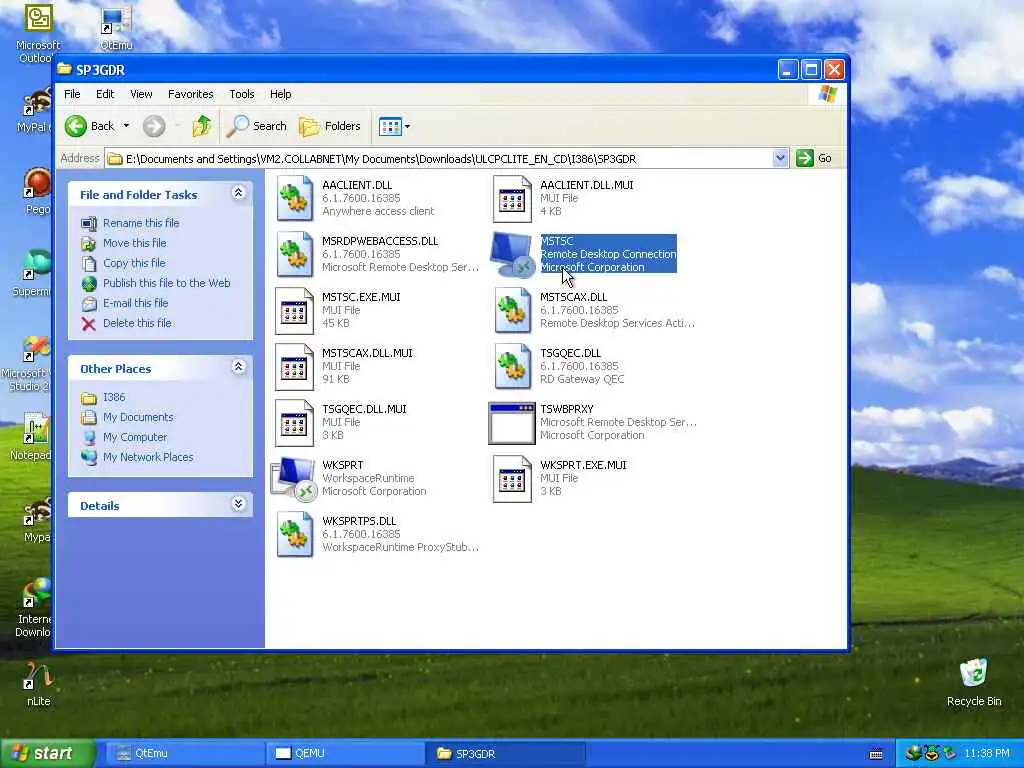The width and height of the screenshot is (1024, 768).
Task: Open the Tools menu
Action: click(242, 94)
